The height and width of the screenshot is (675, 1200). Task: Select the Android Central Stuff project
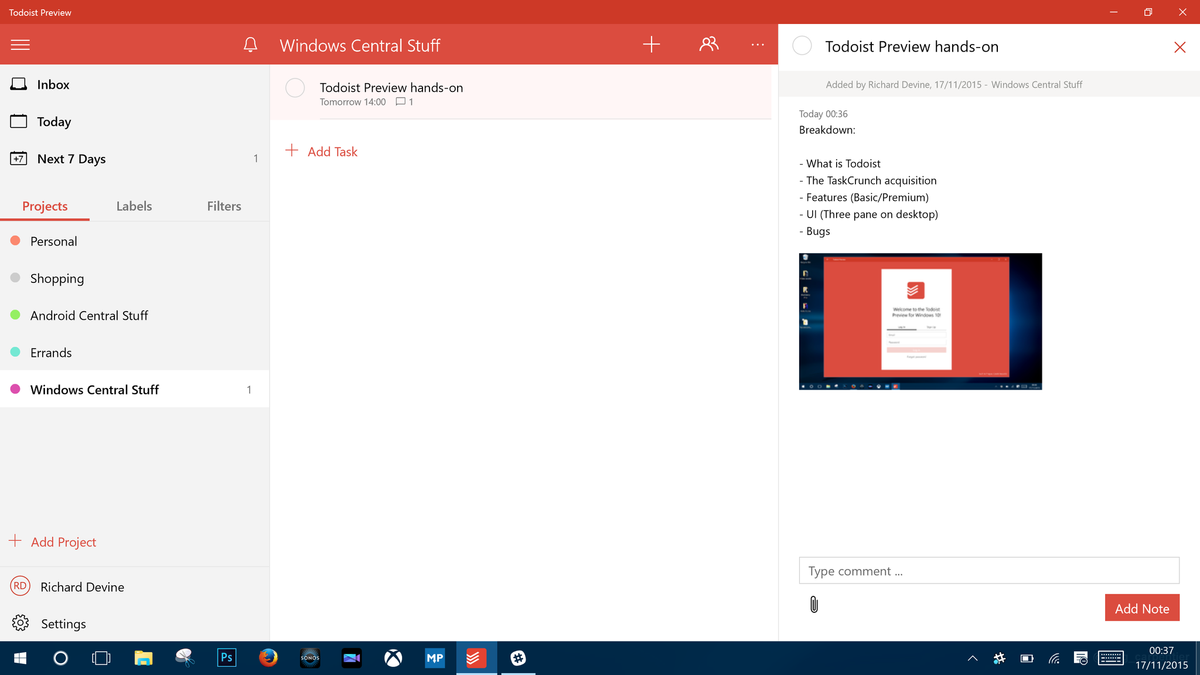134,315
